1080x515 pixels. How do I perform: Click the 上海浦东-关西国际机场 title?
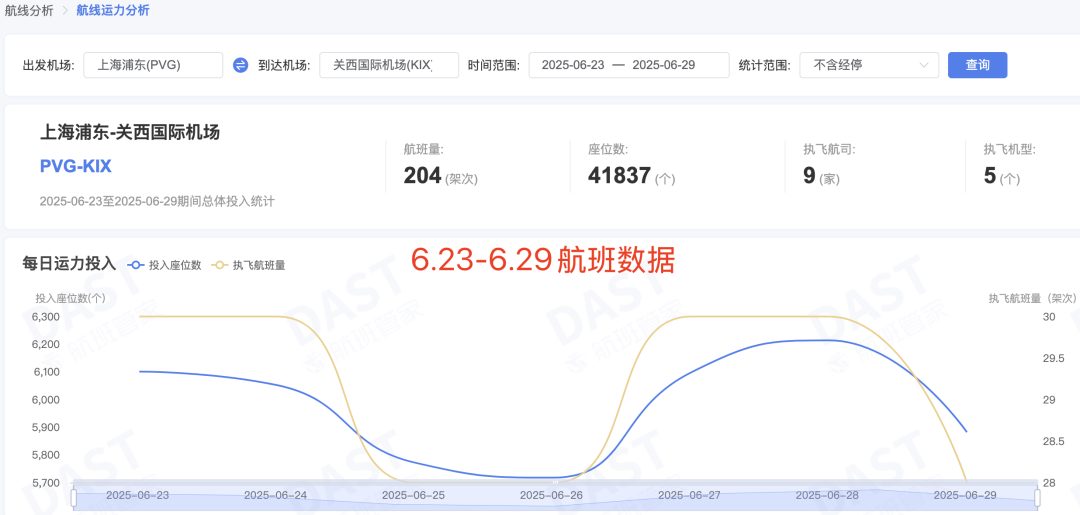click(130, 132)
